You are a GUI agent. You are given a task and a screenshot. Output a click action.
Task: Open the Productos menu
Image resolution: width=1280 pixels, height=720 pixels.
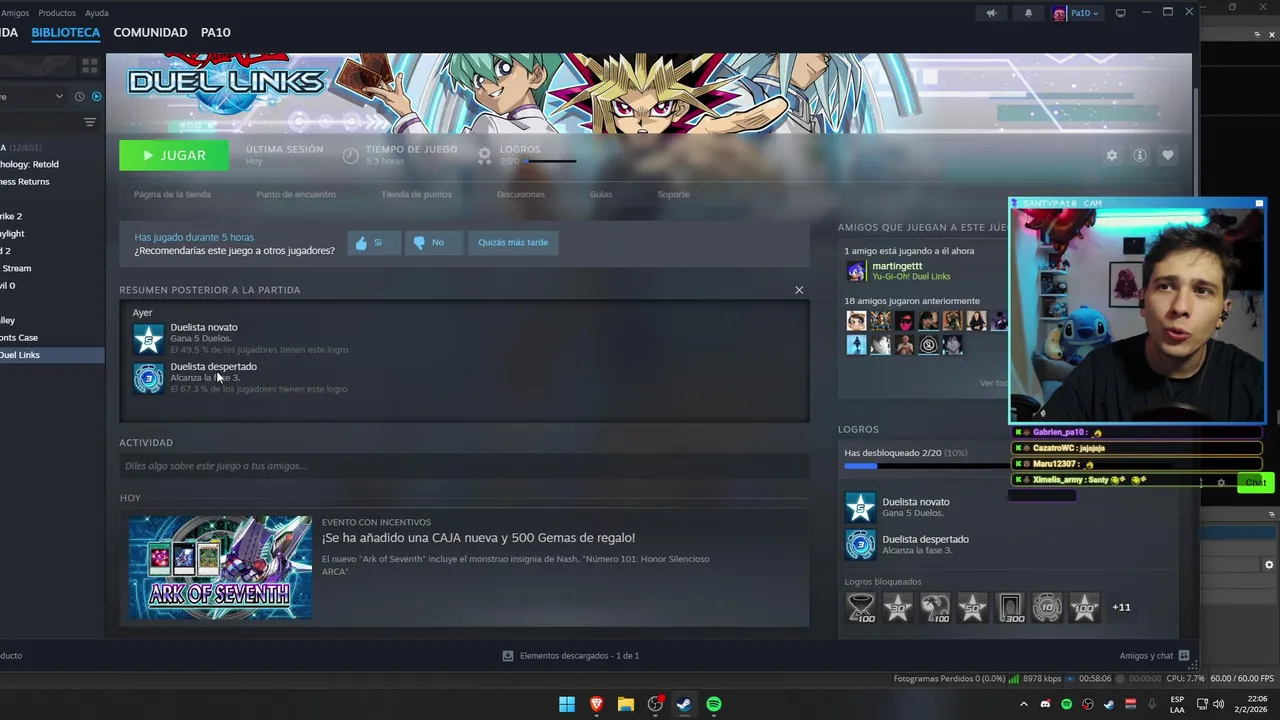[x=56, y=13]
